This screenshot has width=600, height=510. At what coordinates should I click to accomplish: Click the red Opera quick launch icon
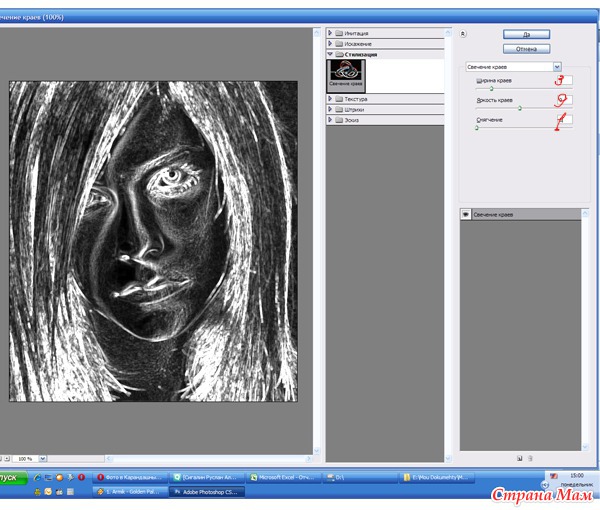(x=82, y=477)
